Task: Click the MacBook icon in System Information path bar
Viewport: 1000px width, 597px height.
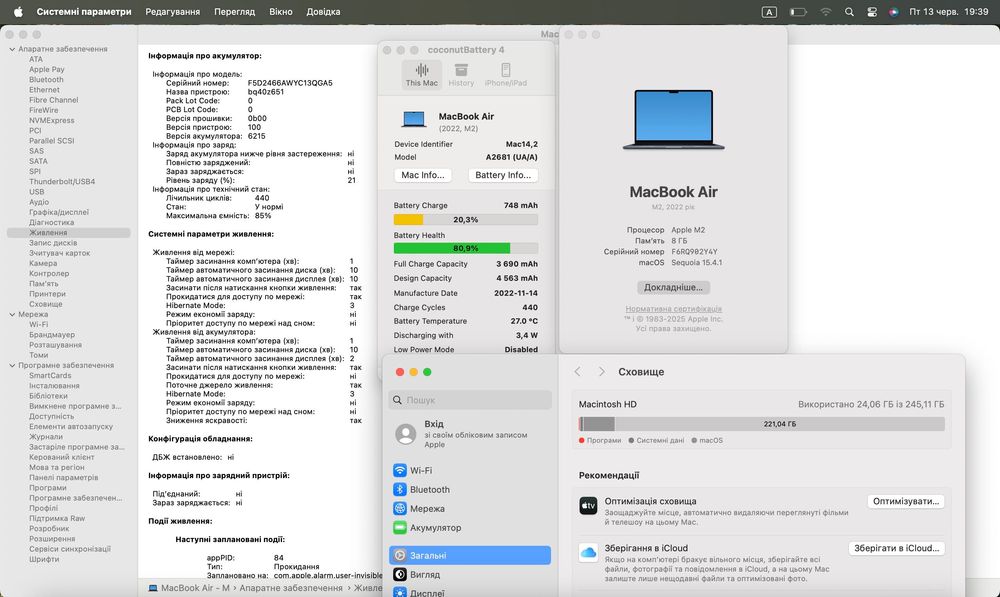Action: pos(153,588)
